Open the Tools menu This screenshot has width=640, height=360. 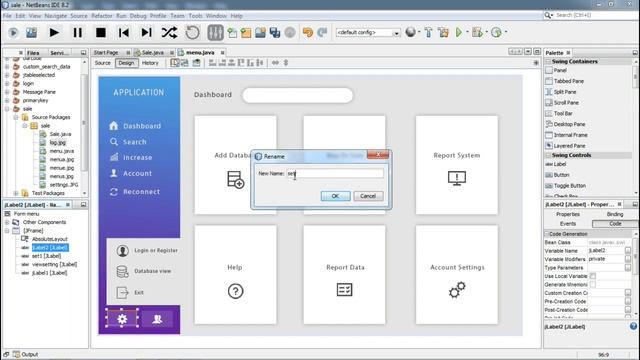pyautogui.click(x=196, y=16)
